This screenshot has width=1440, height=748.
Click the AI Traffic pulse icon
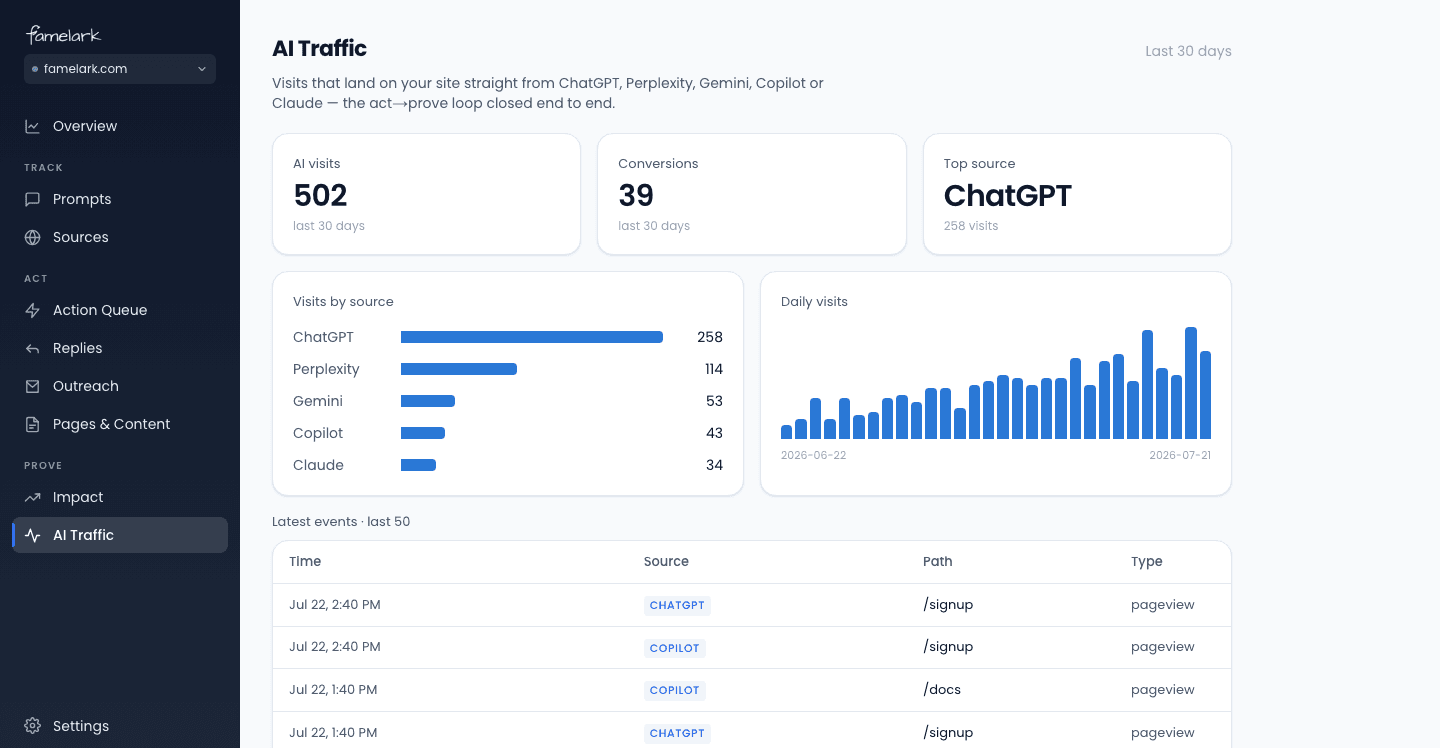coord(33,535)
